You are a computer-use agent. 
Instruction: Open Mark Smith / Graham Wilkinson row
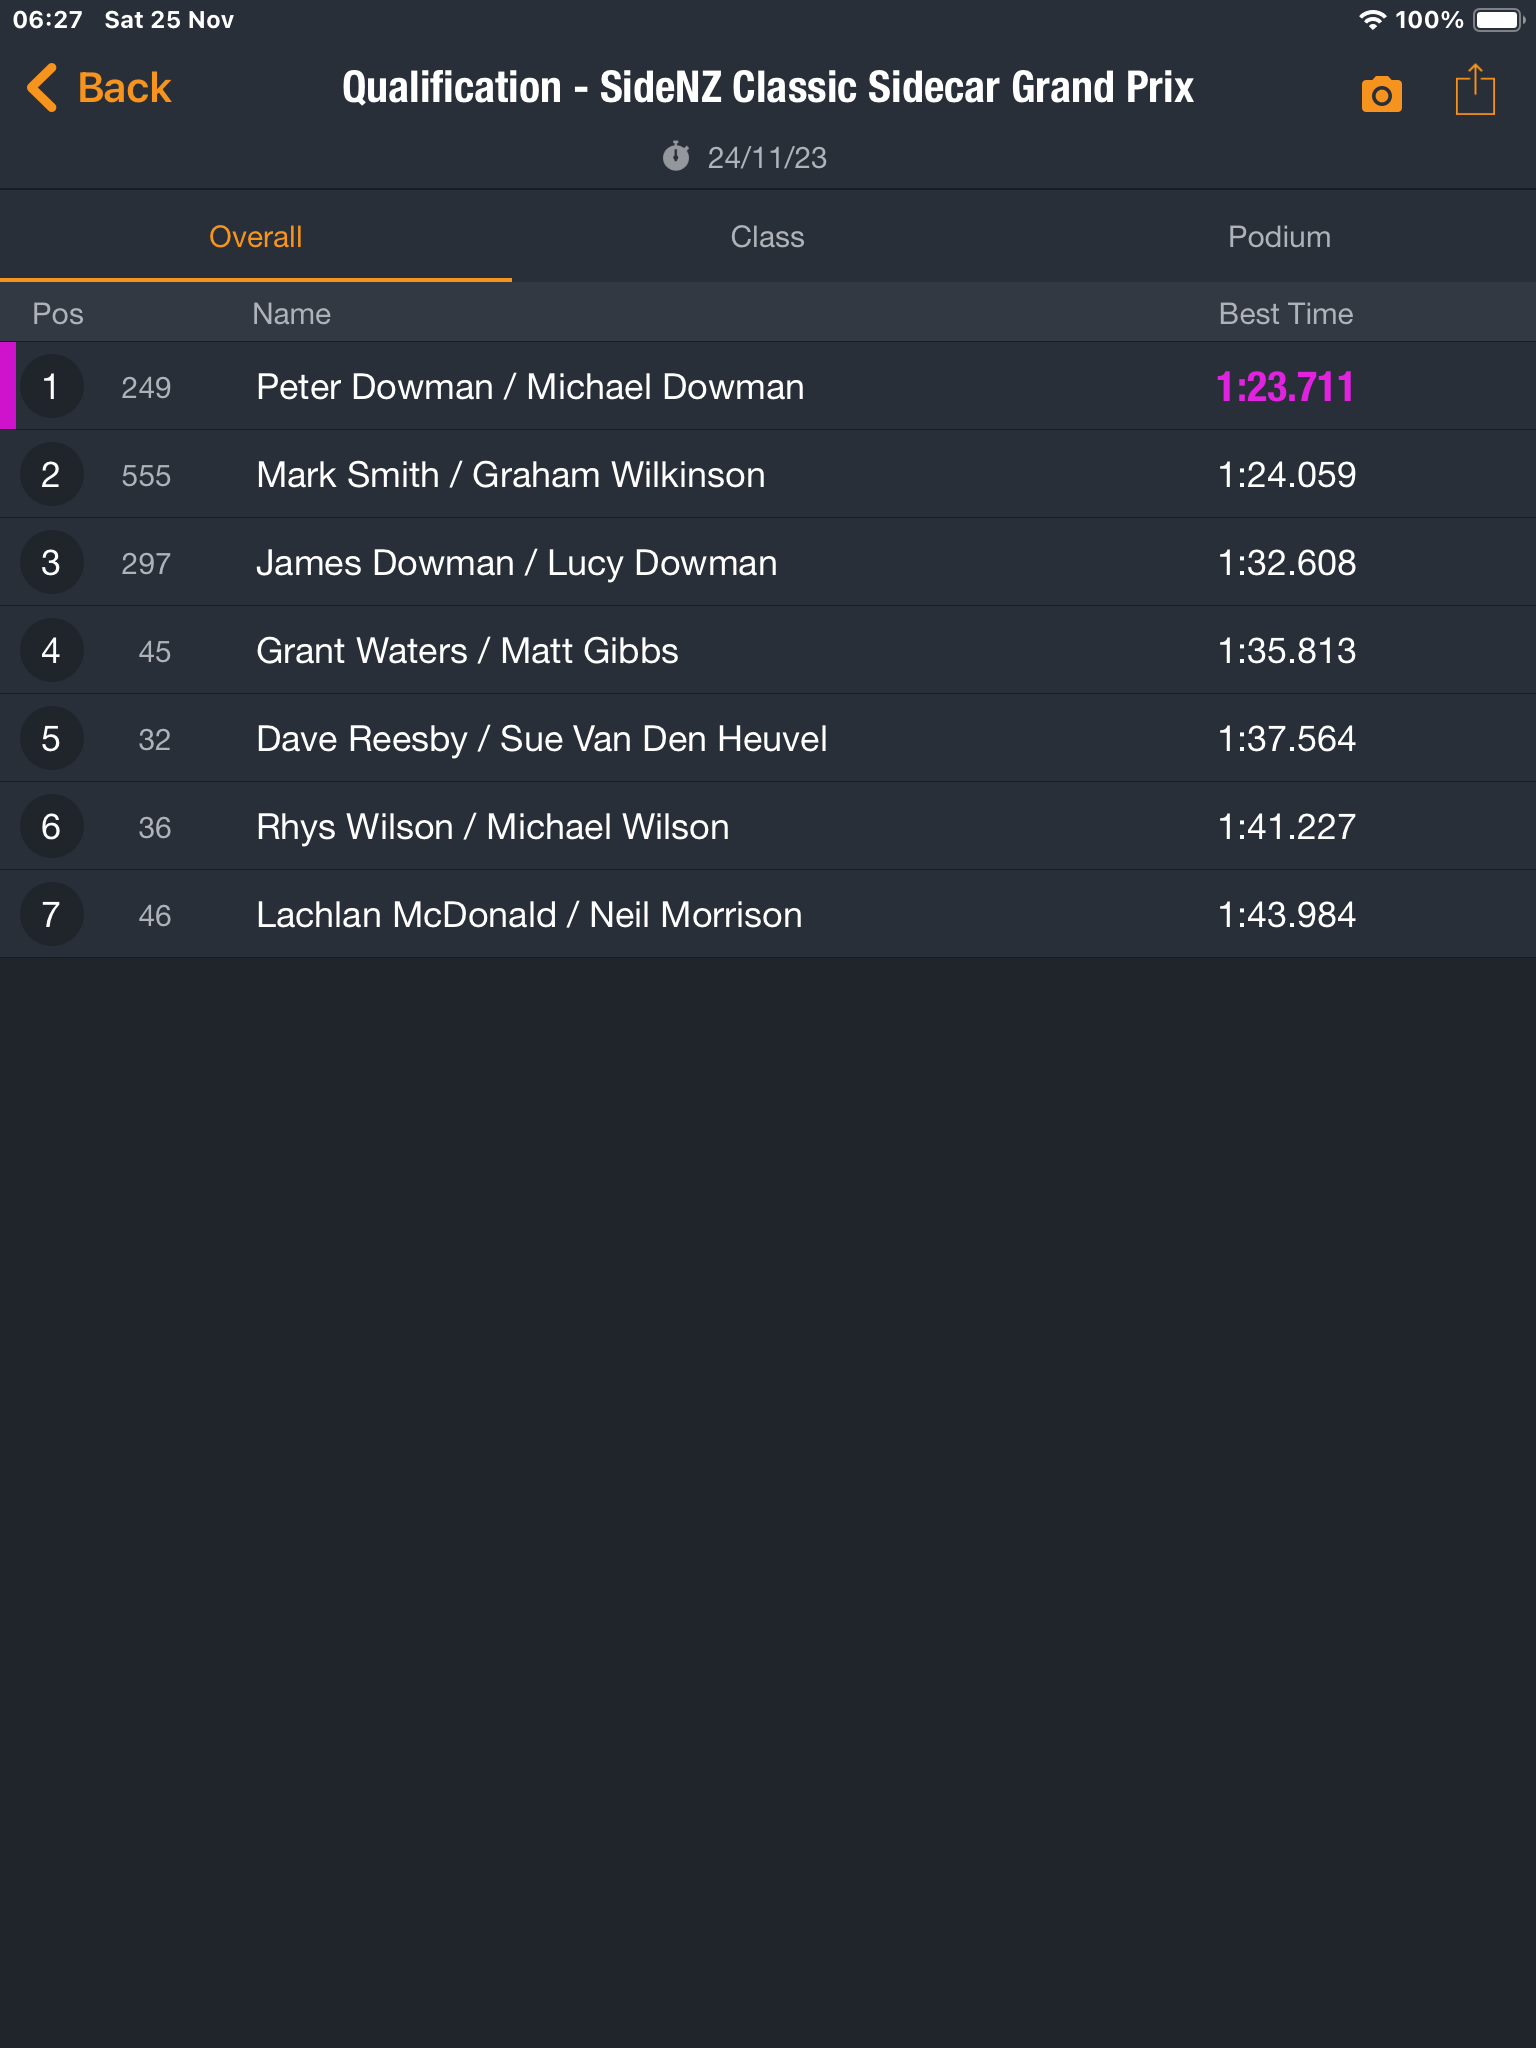pyautogui.click(x=768, y=474)
